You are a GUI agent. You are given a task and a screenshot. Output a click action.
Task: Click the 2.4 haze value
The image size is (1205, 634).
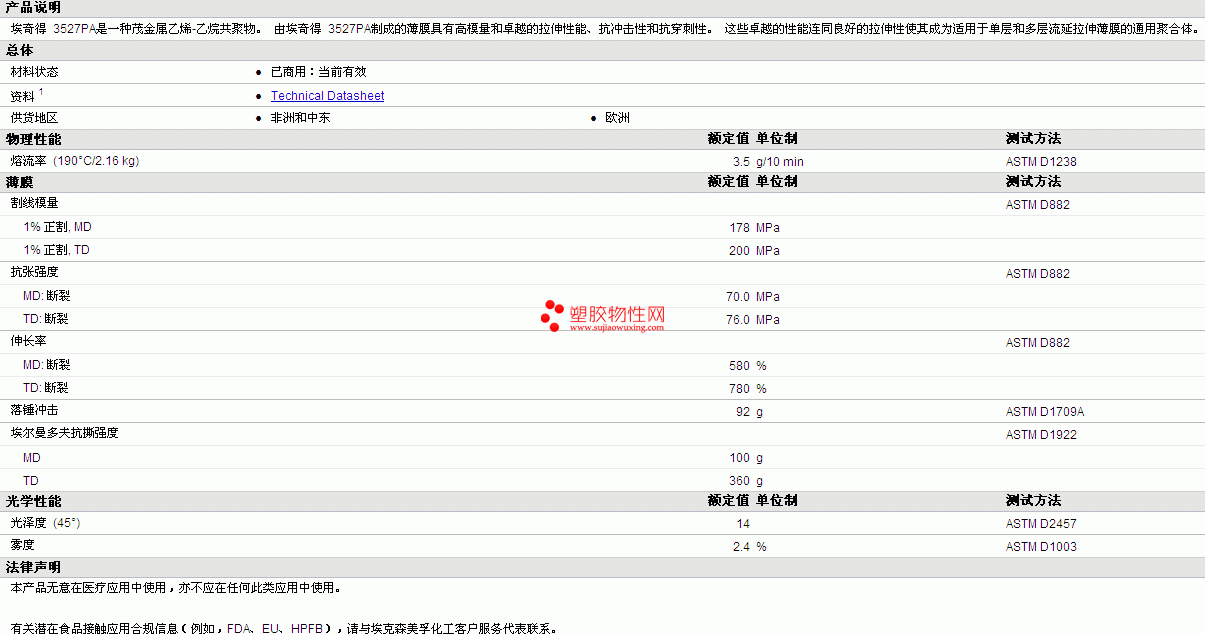(741, 547)
